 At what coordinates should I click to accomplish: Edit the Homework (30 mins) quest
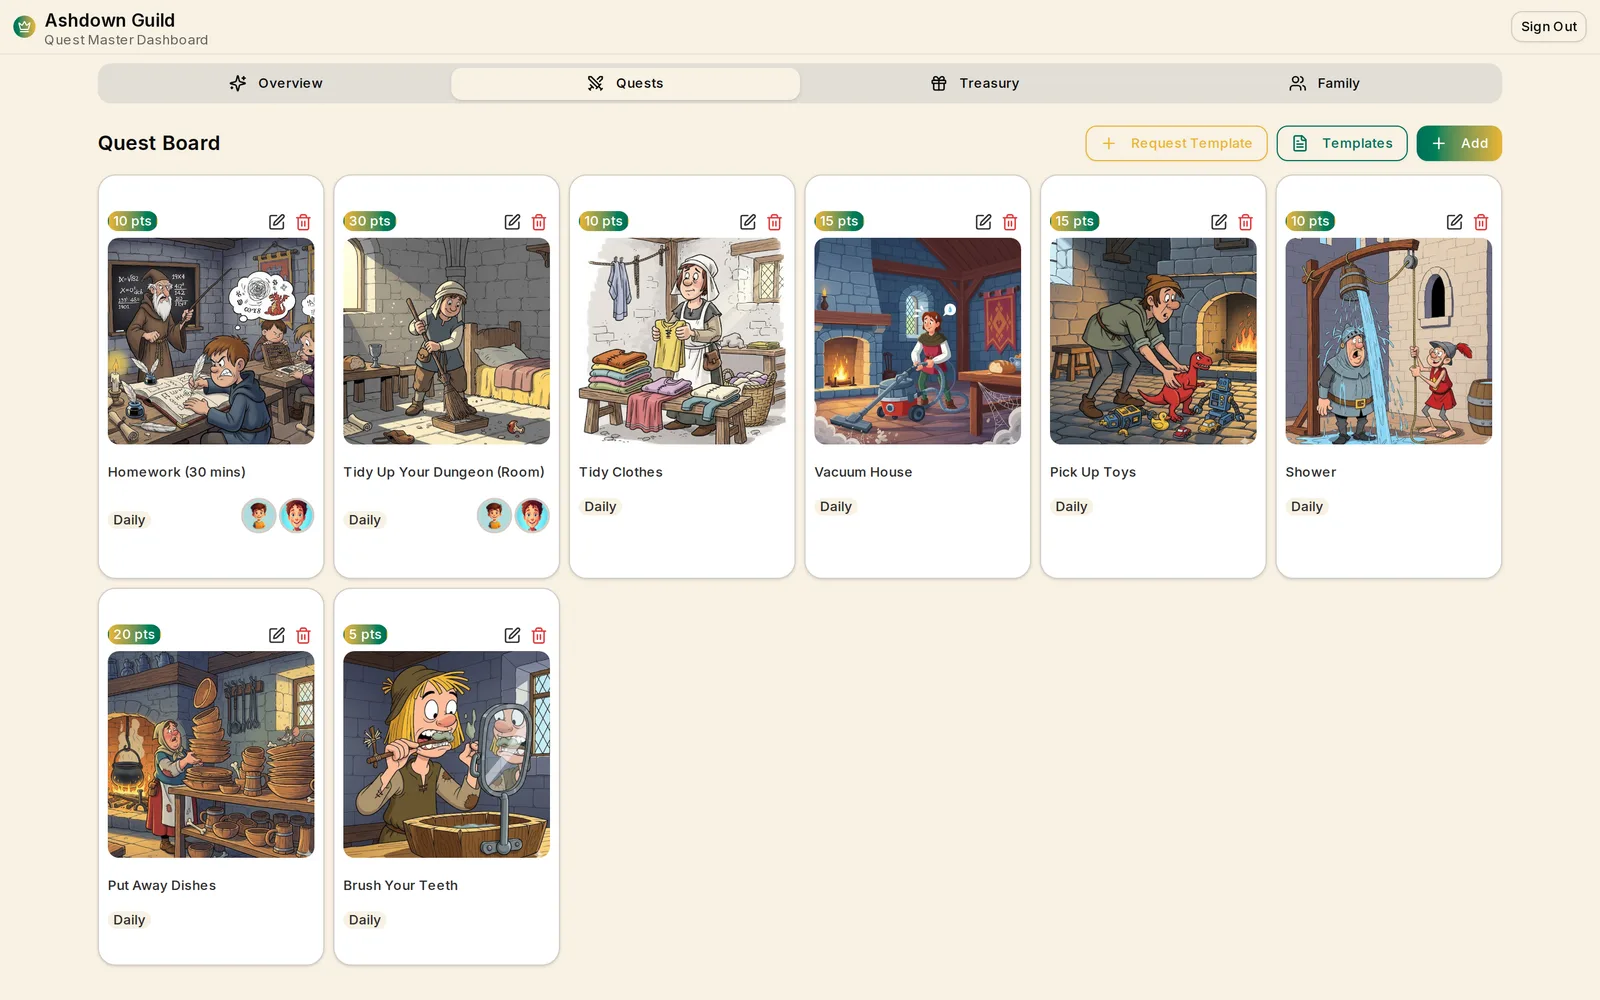[x=277, y=222]
